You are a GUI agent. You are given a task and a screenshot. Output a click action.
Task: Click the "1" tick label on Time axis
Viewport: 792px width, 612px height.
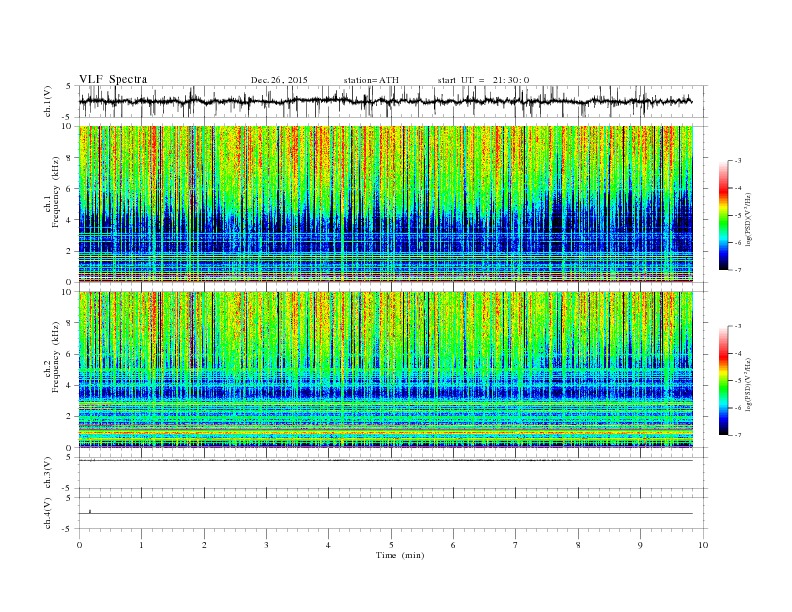[x=141, y=545]
